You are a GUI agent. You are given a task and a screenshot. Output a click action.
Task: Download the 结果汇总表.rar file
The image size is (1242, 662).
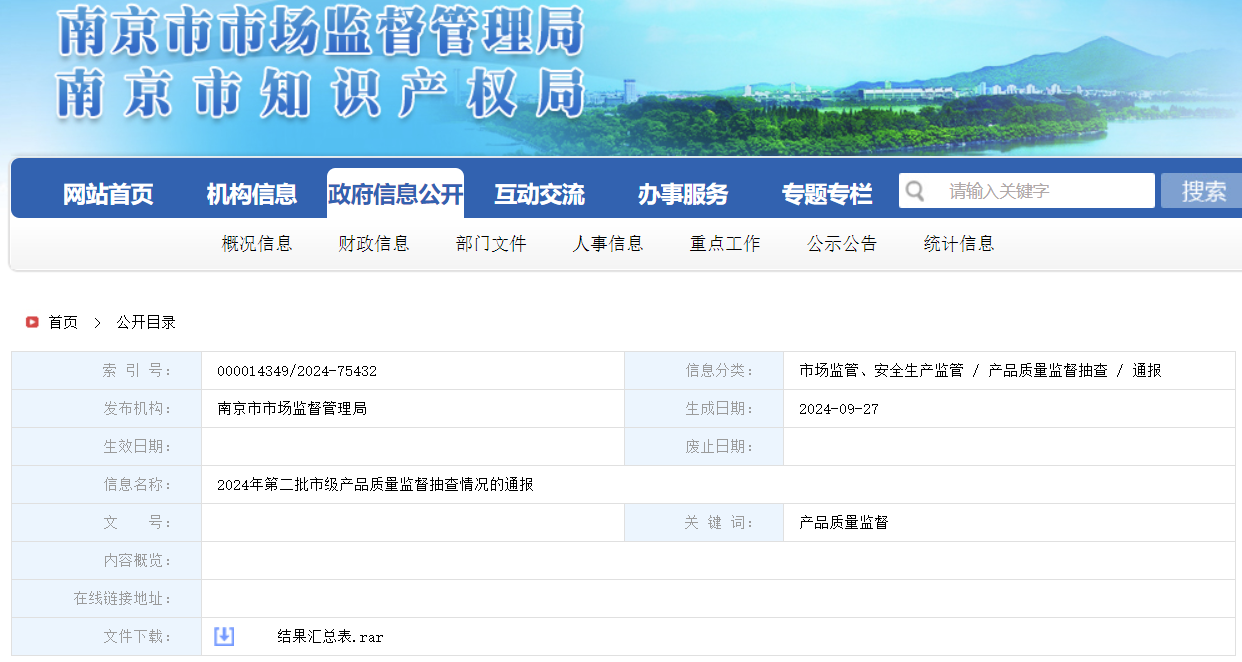click(330, 637)
